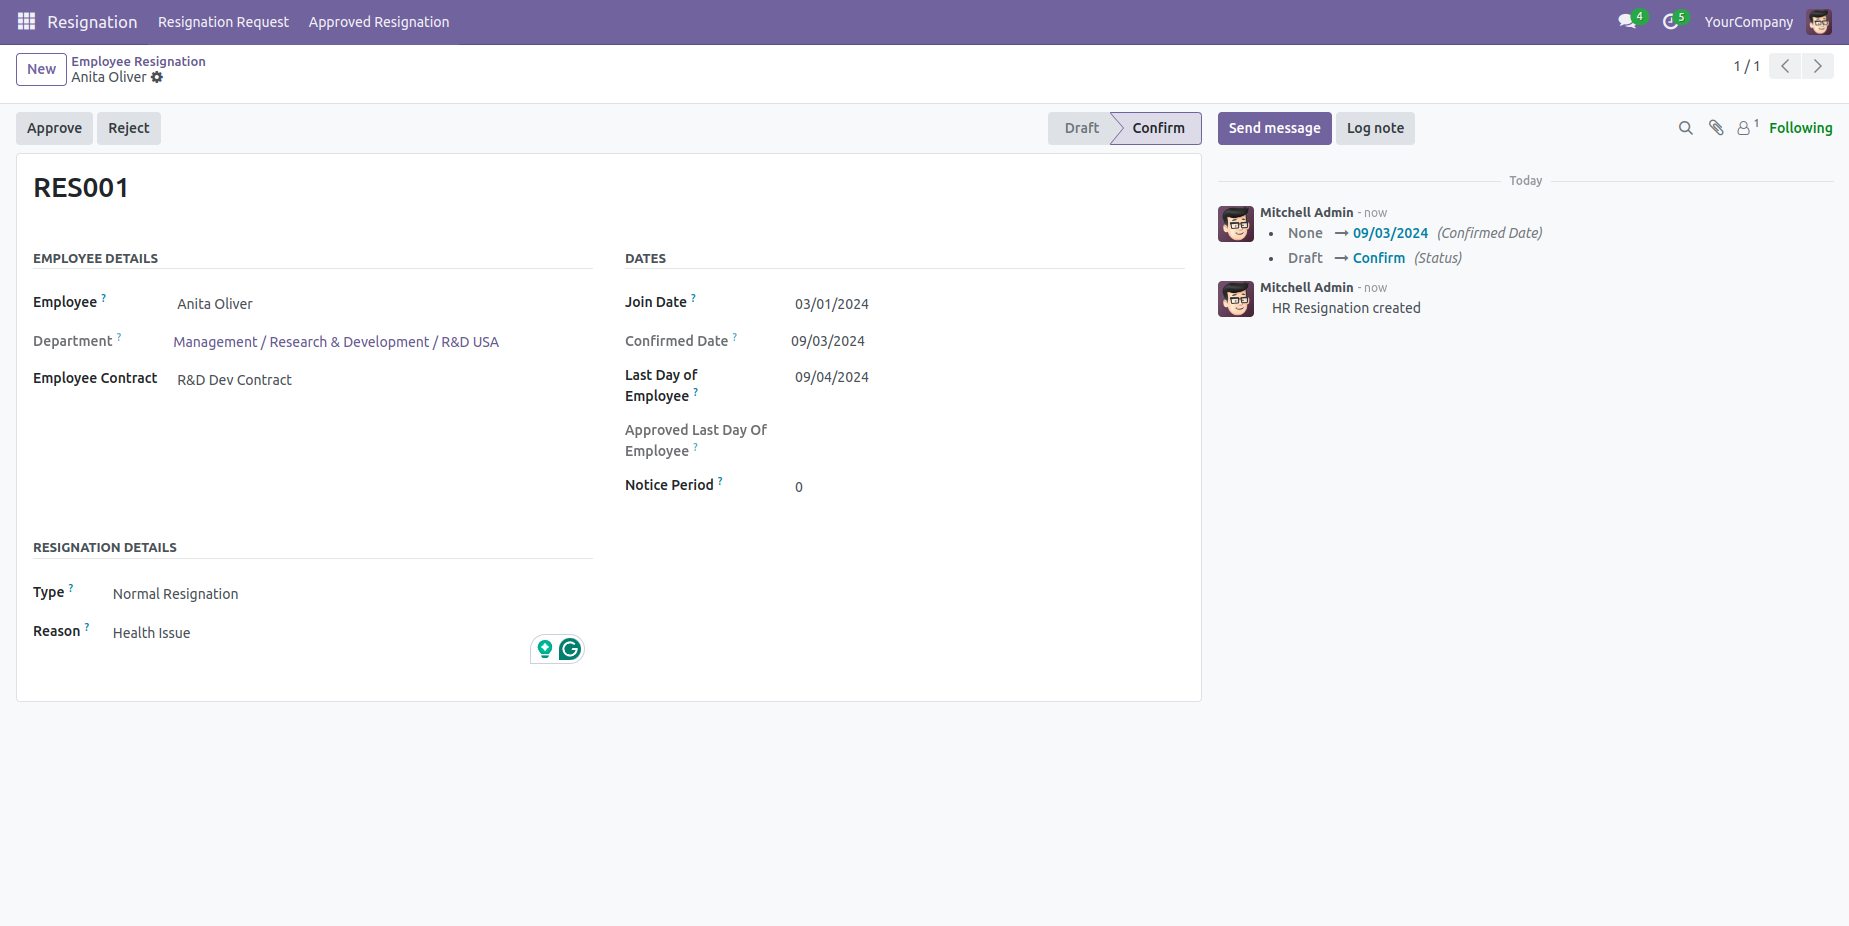Open the Approved Resignation menu
This screenshot has width=1849, height=926.
click(378, 21)
